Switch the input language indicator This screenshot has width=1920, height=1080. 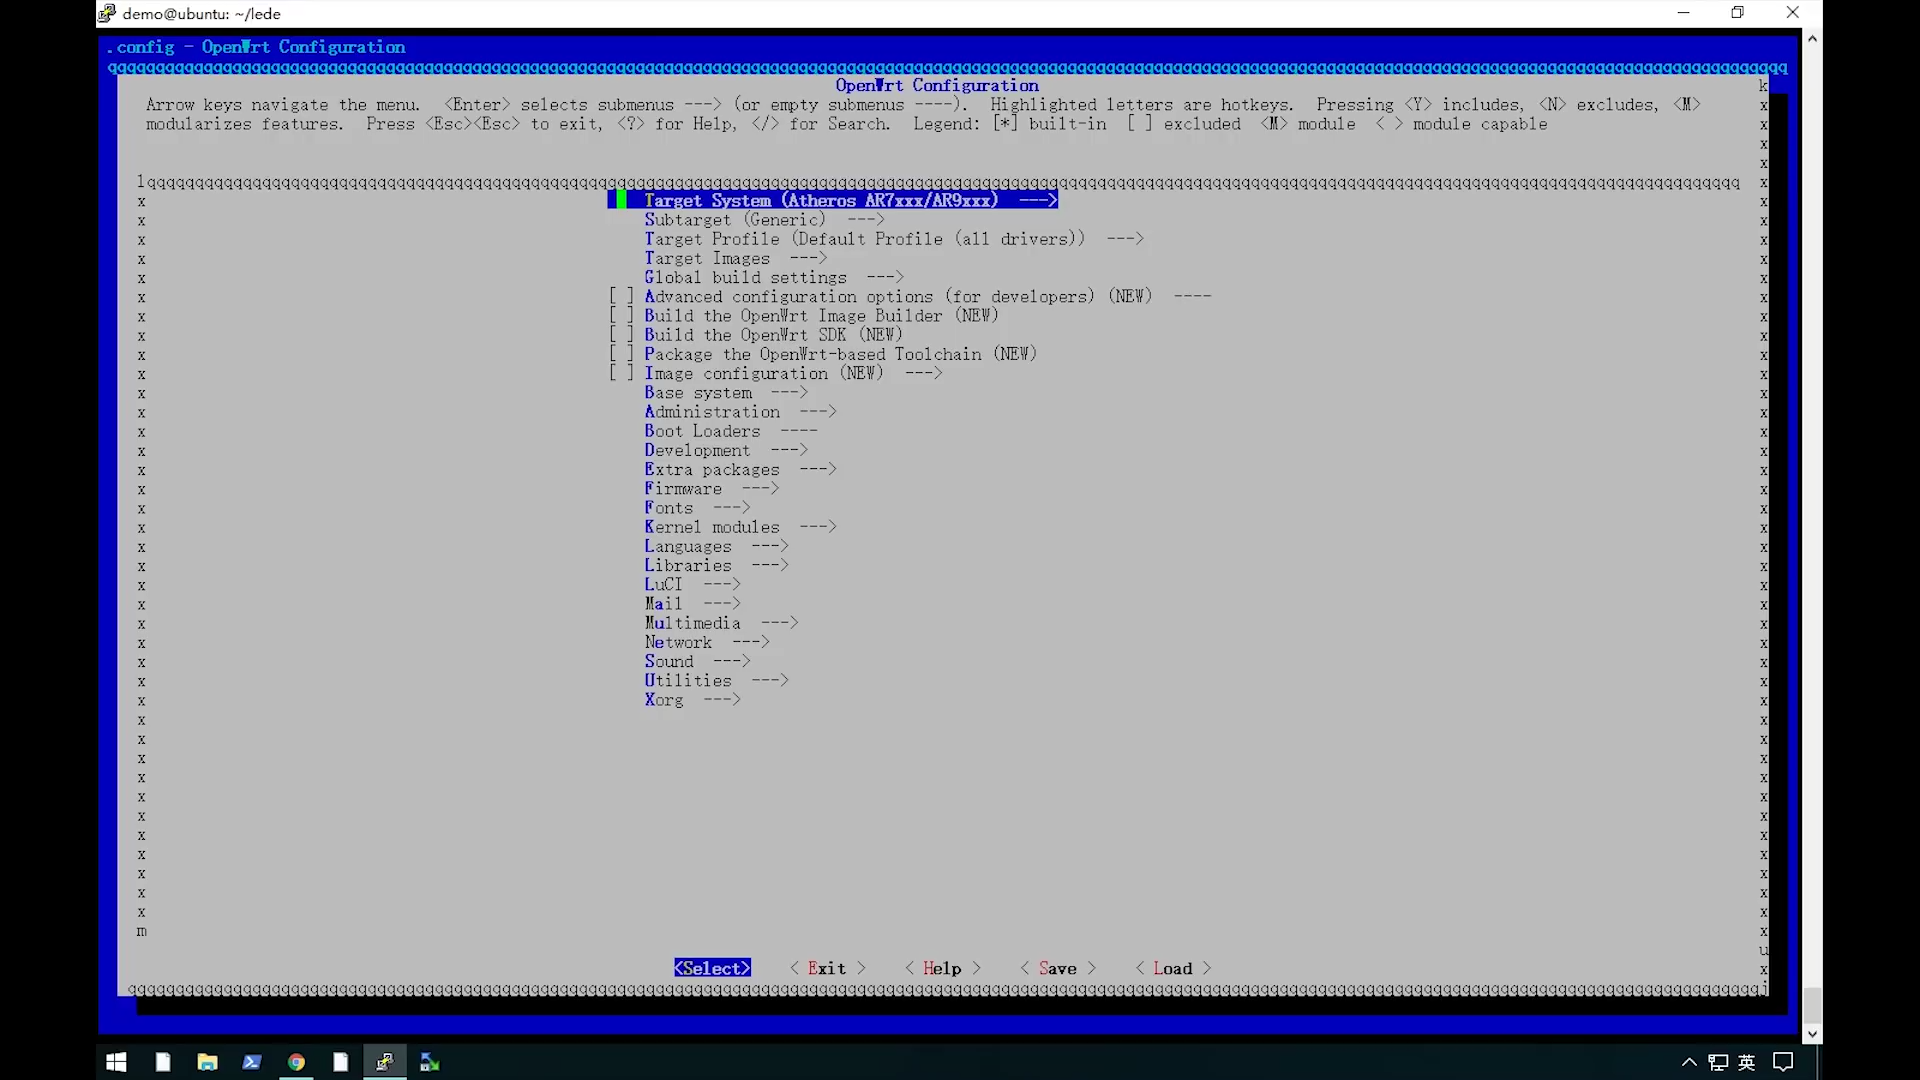1747,1062
